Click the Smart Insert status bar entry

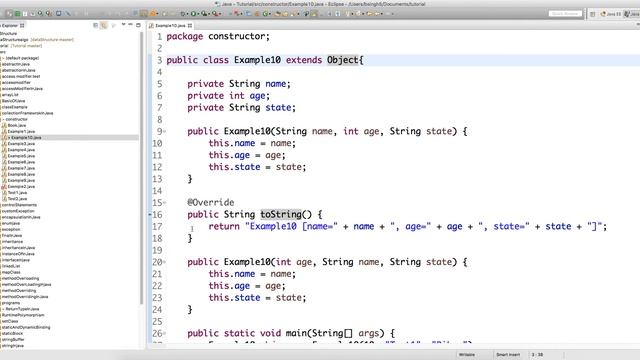[508, 355]
